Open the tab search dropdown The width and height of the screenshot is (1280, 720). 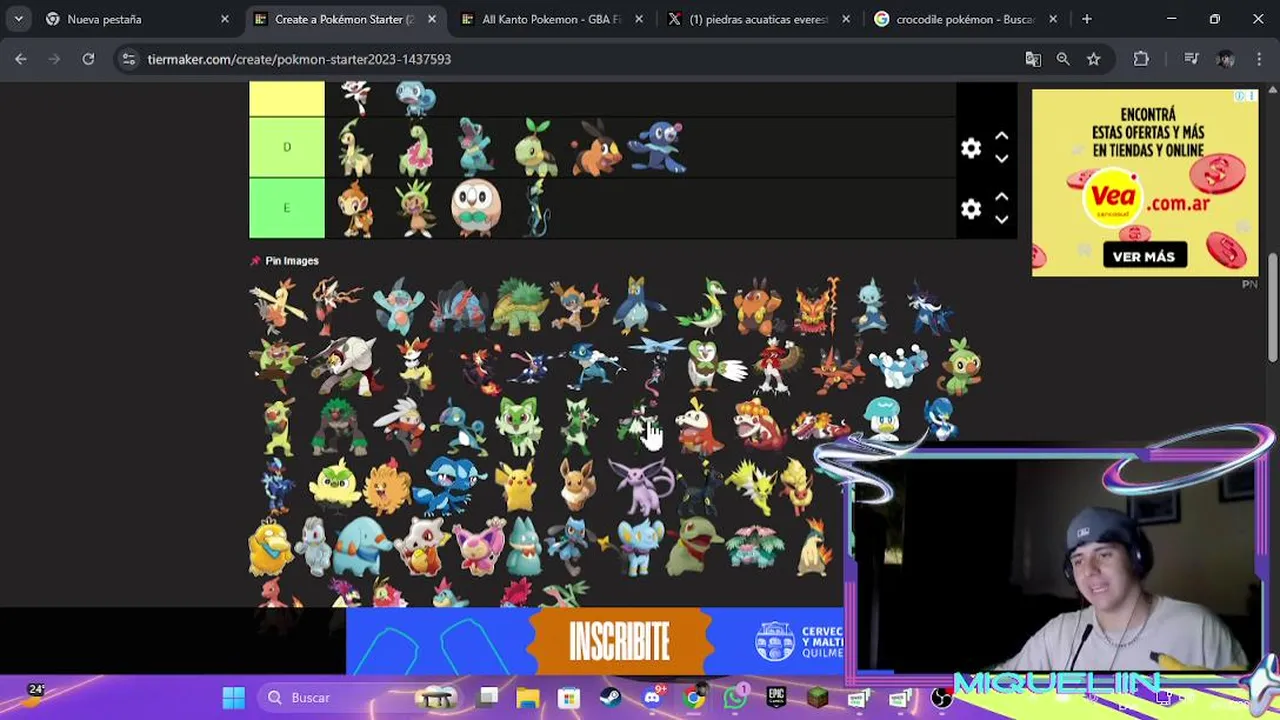18,19
